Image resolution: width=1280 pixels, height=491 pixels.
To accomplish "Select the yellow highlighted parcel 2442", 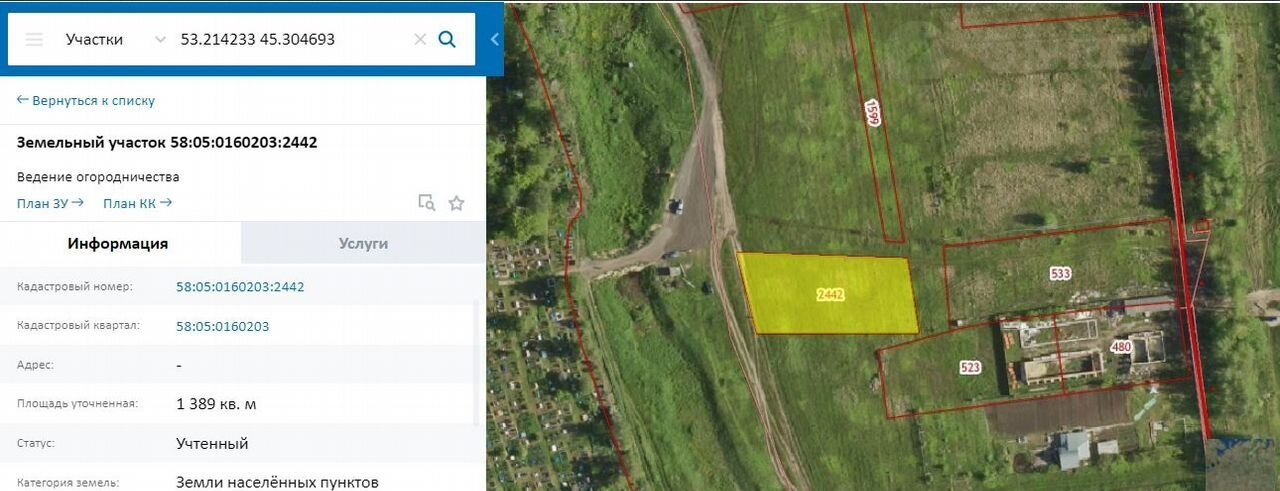I will [828, 294].
